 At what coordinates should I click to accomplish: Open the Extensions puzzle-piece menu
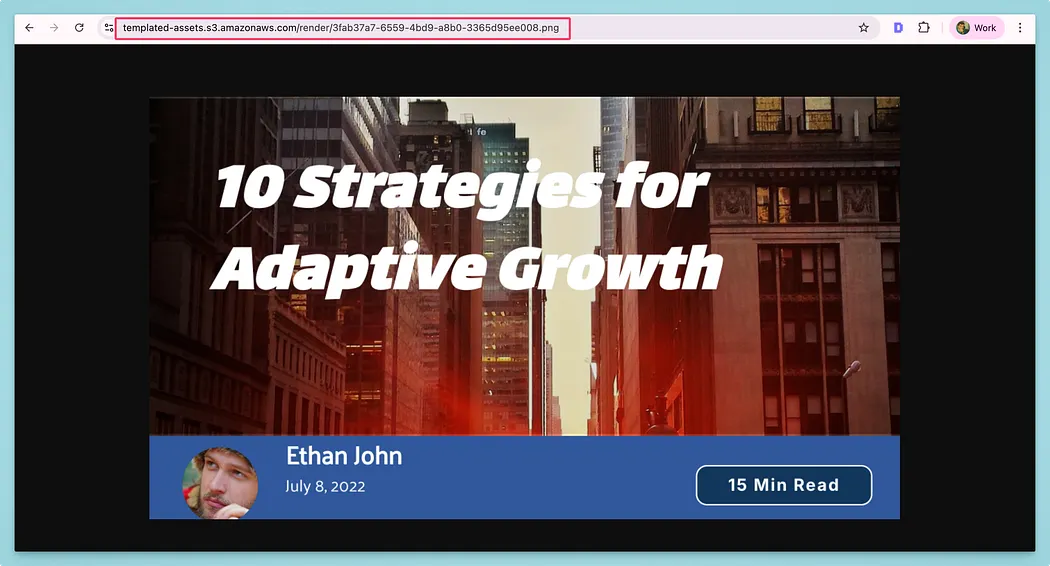coord(924,27)
